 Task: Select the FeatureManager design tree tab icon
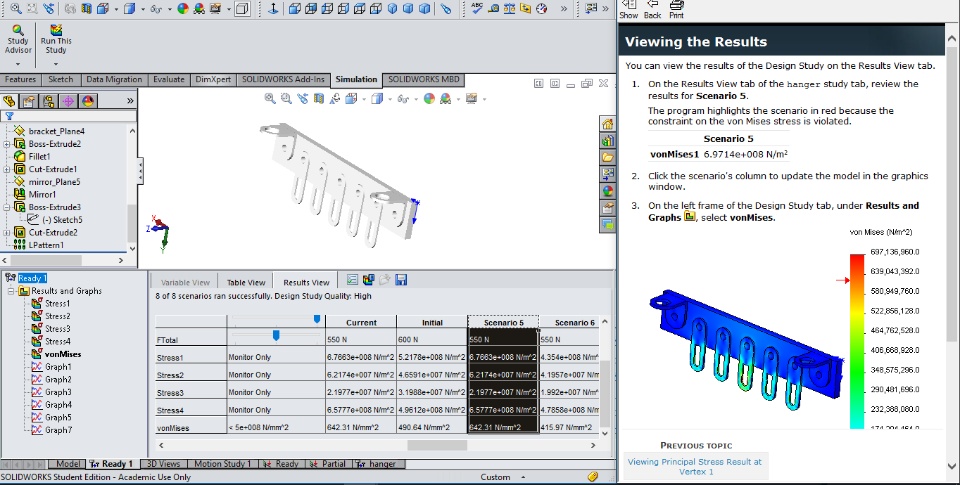[9, 101]
